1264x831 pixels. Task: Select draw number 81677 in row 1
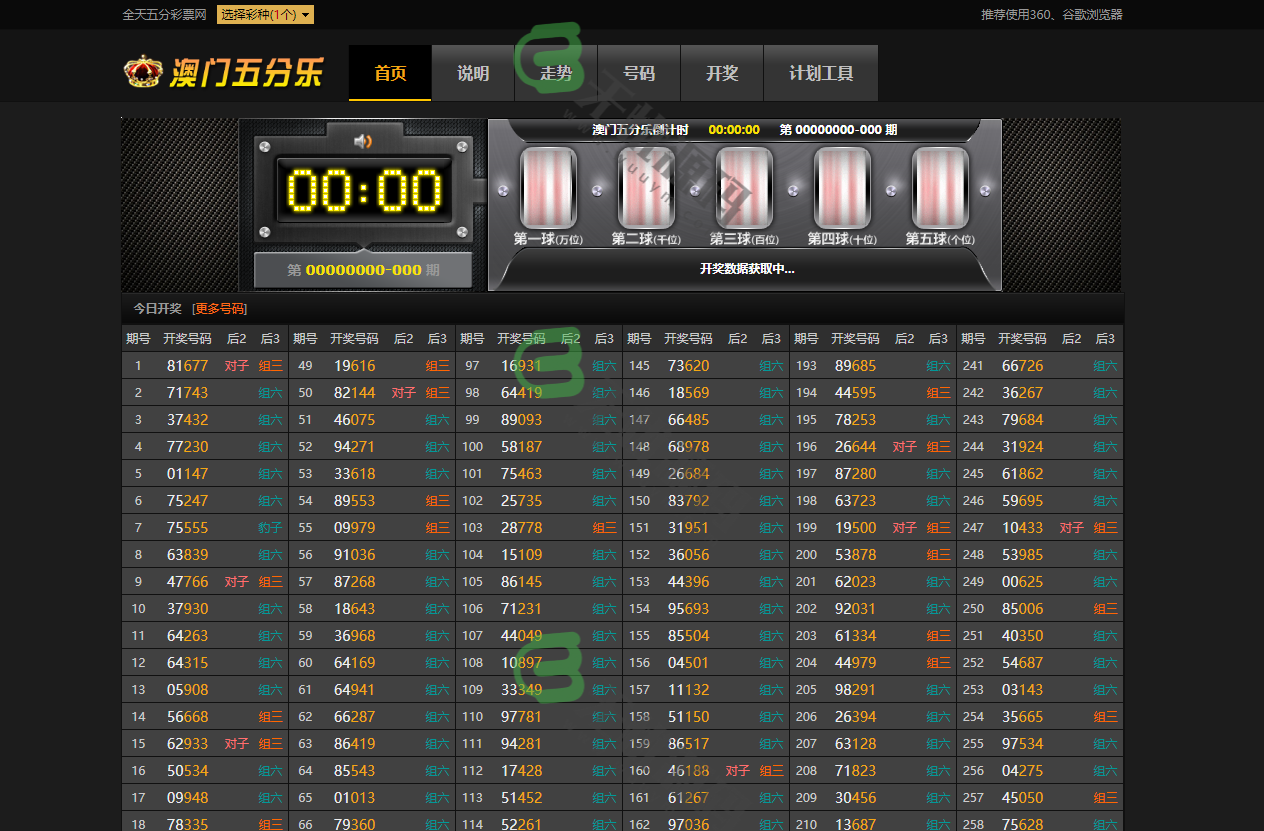coord(187,366)
